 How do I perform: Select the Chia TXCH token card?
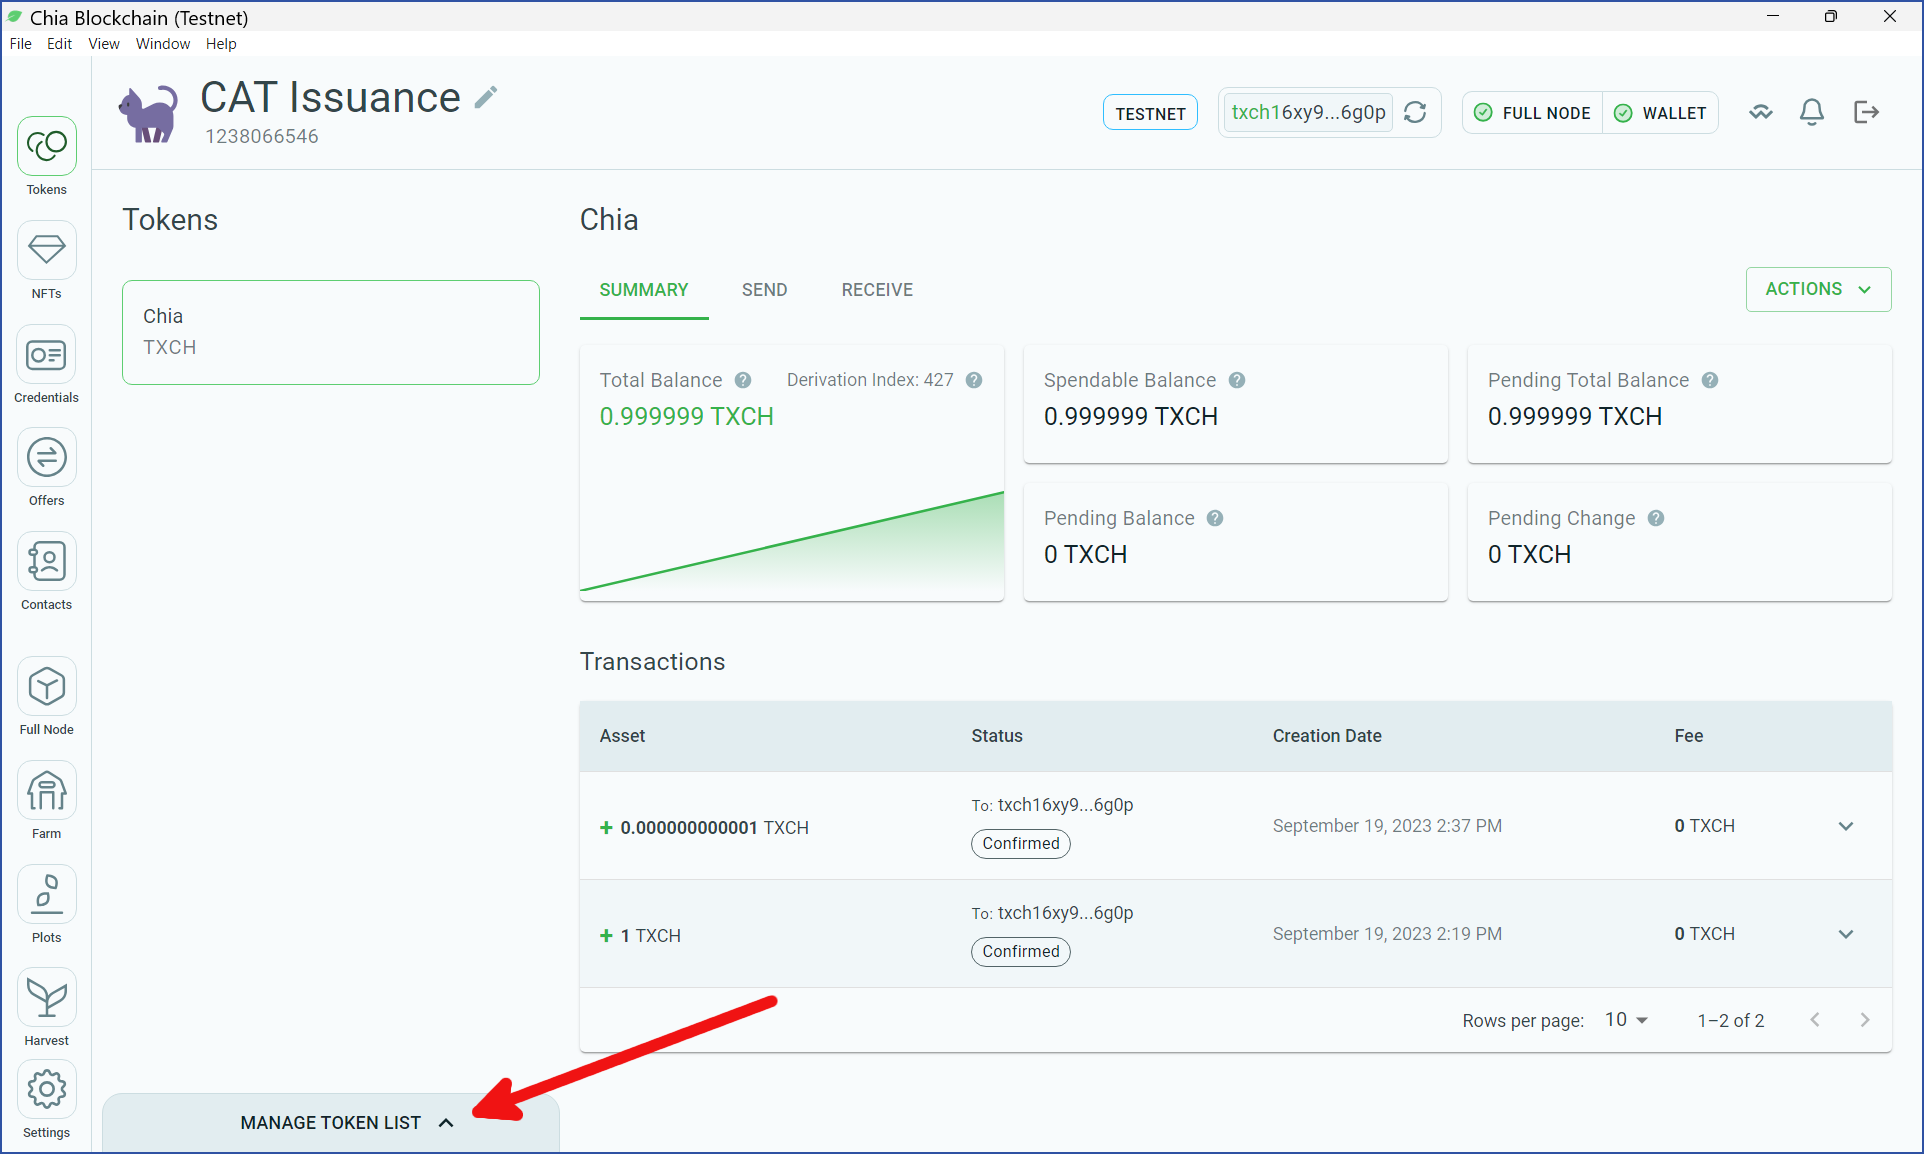331,332
